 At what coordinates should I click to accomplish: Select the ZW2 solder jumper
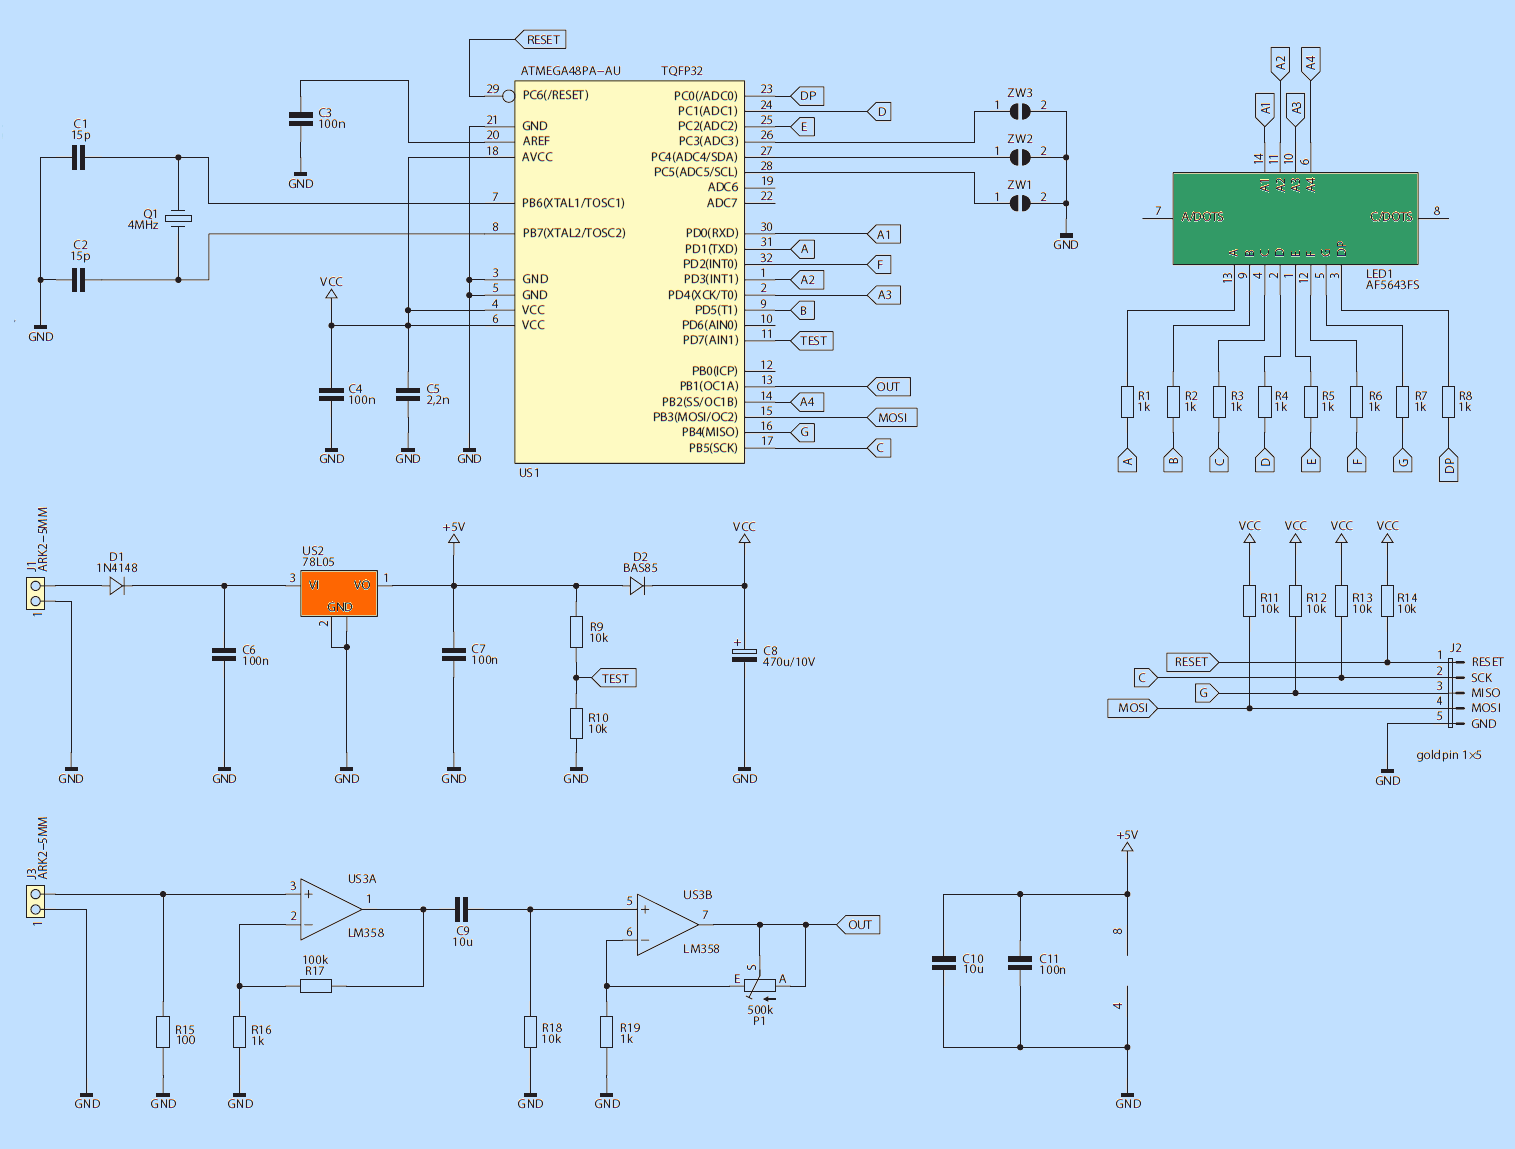point(1019,157)
